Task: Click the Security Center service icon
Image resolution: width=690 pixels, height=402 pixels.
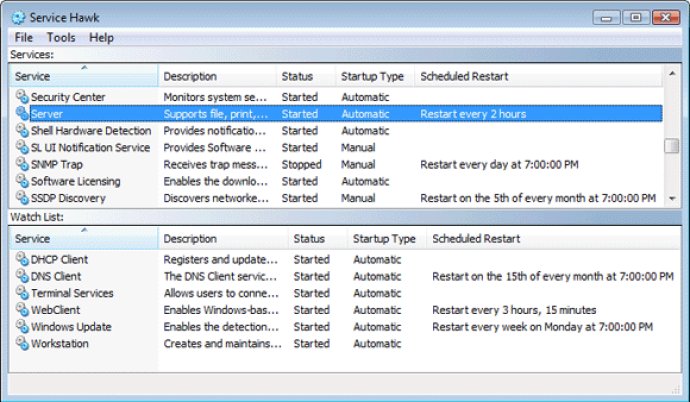Action: pos(22,96)
